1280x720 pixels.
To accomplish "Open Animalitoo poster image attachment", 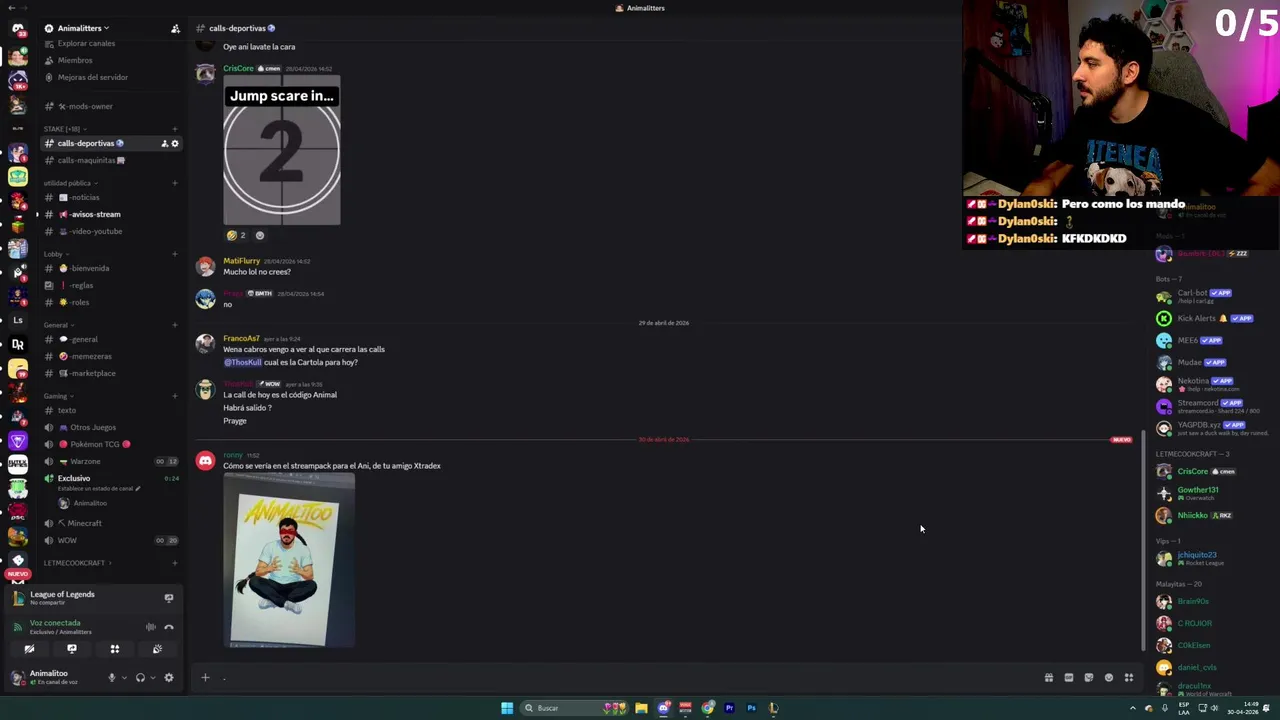I will point(289,560).
